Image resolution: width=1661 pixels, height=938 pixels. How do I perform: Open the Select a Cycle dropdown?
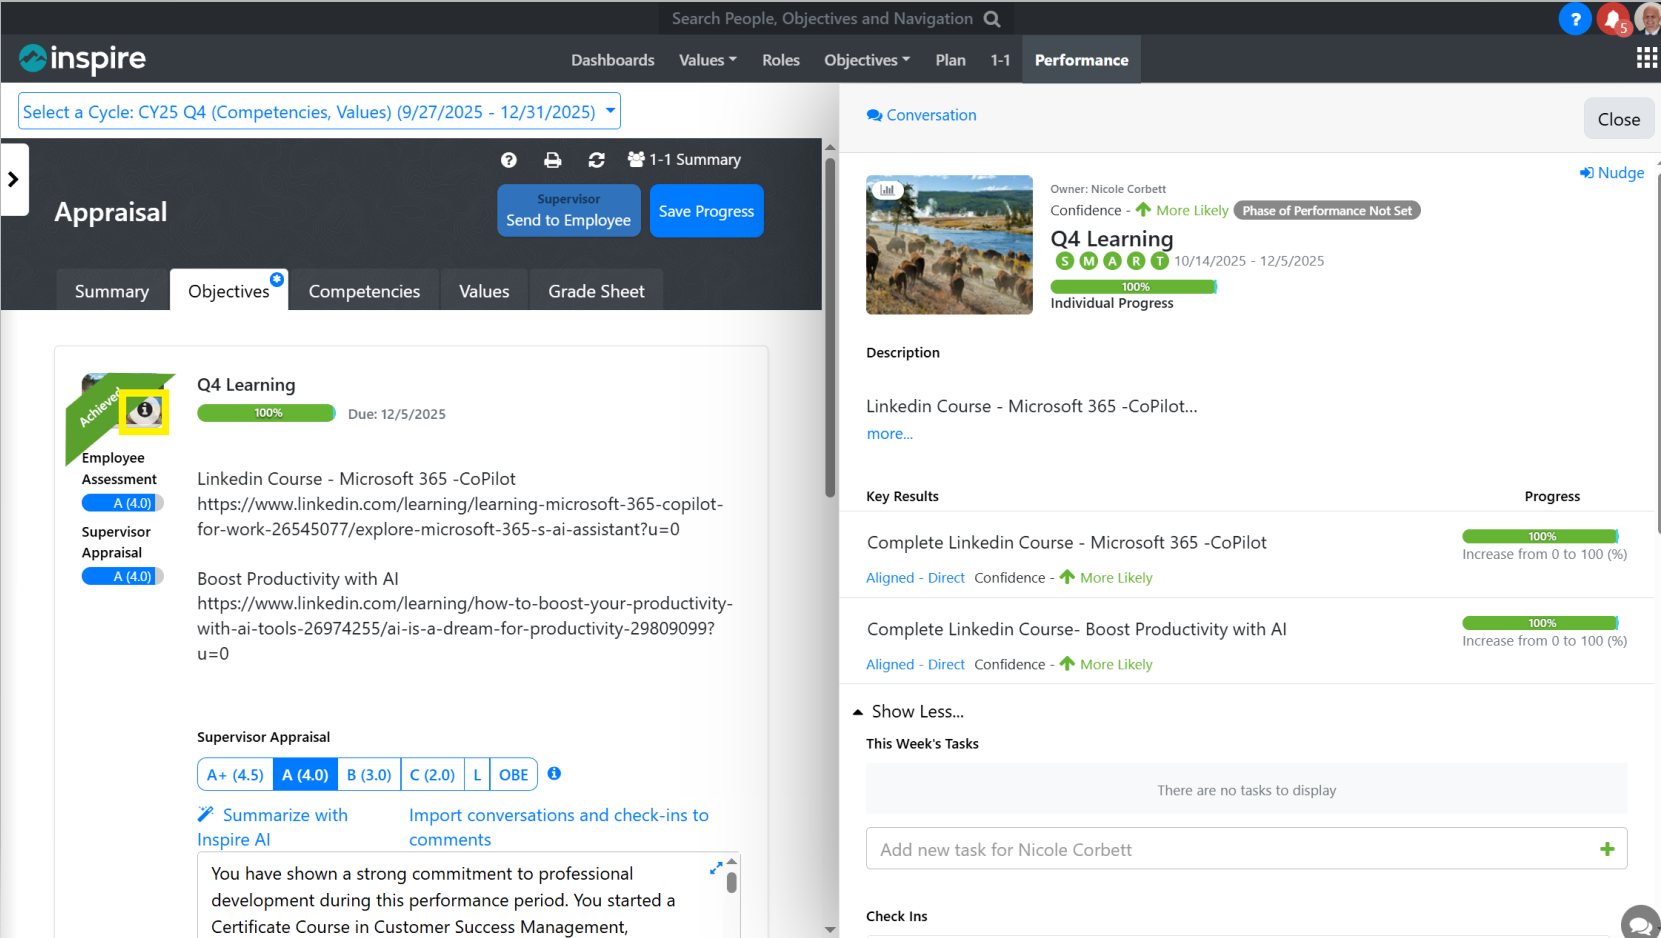coord(319,112)
